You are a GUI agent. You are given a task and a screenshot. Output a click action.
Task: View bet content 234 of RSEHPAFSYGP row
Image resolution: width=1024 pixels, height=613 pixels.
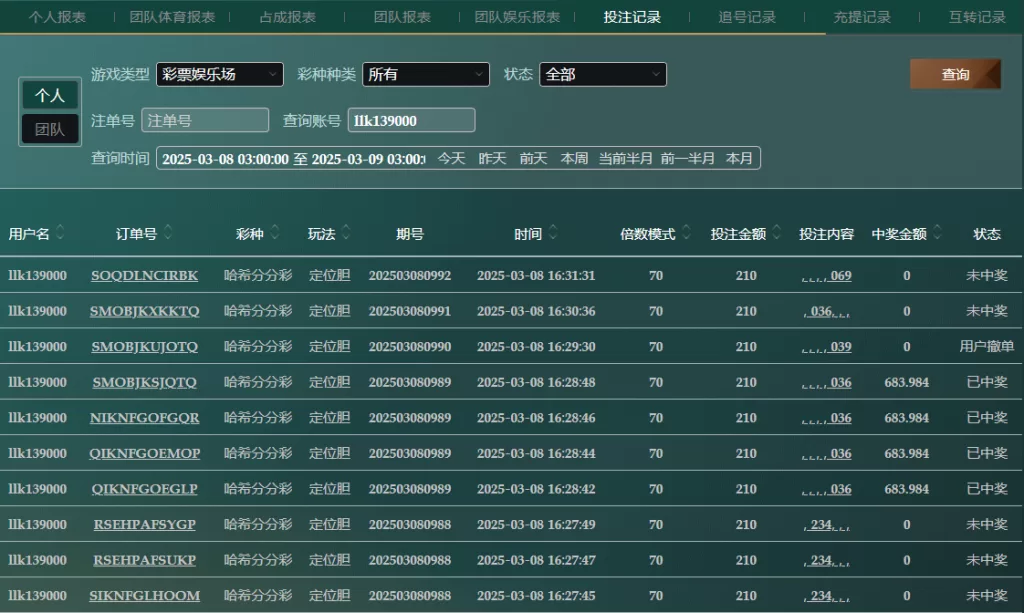[827, 525]
